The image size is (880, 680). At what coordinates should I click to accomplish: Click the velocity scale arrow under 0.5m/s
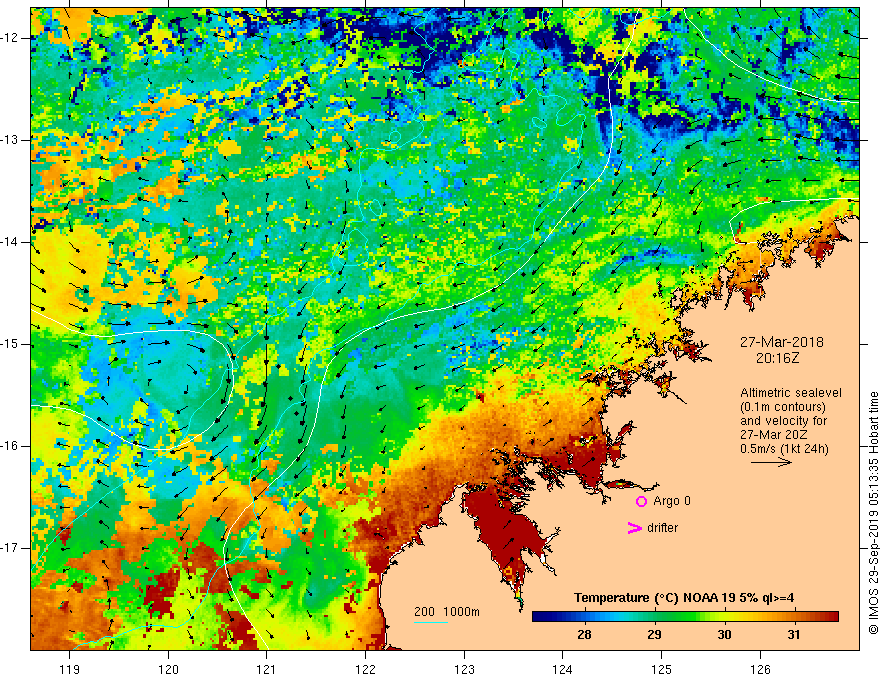771,462
